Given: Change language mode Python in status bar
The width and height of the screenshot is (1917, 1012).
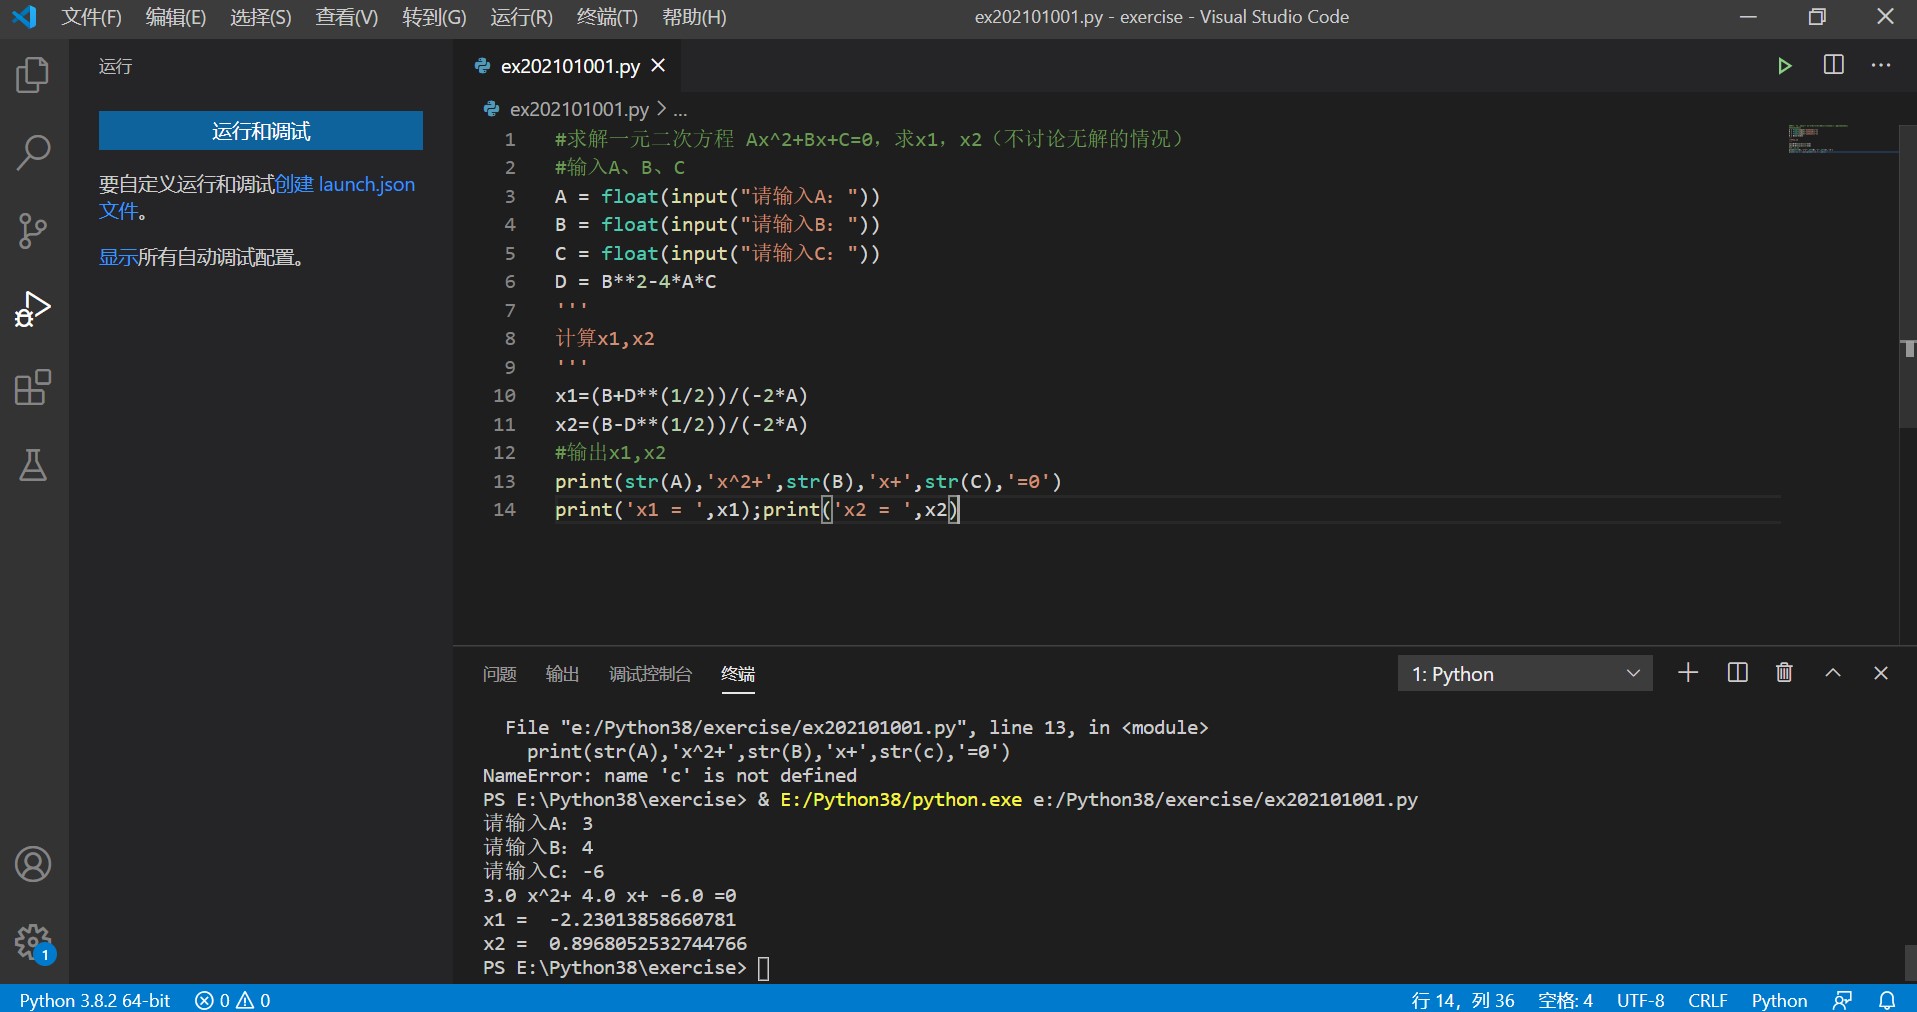Looking at the screenshot, I should (x=1779, y=1000).
